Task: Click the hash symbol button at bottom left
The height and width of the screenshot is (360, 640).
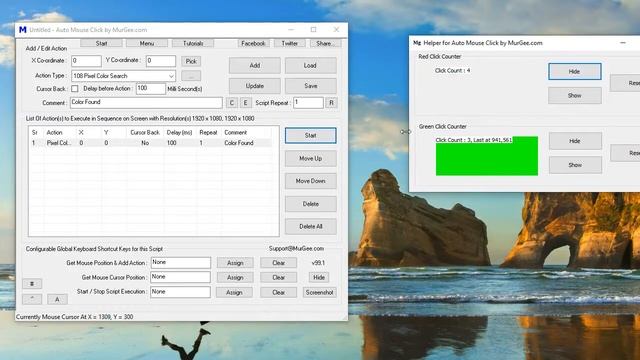Action: click(x=32, y=284)
